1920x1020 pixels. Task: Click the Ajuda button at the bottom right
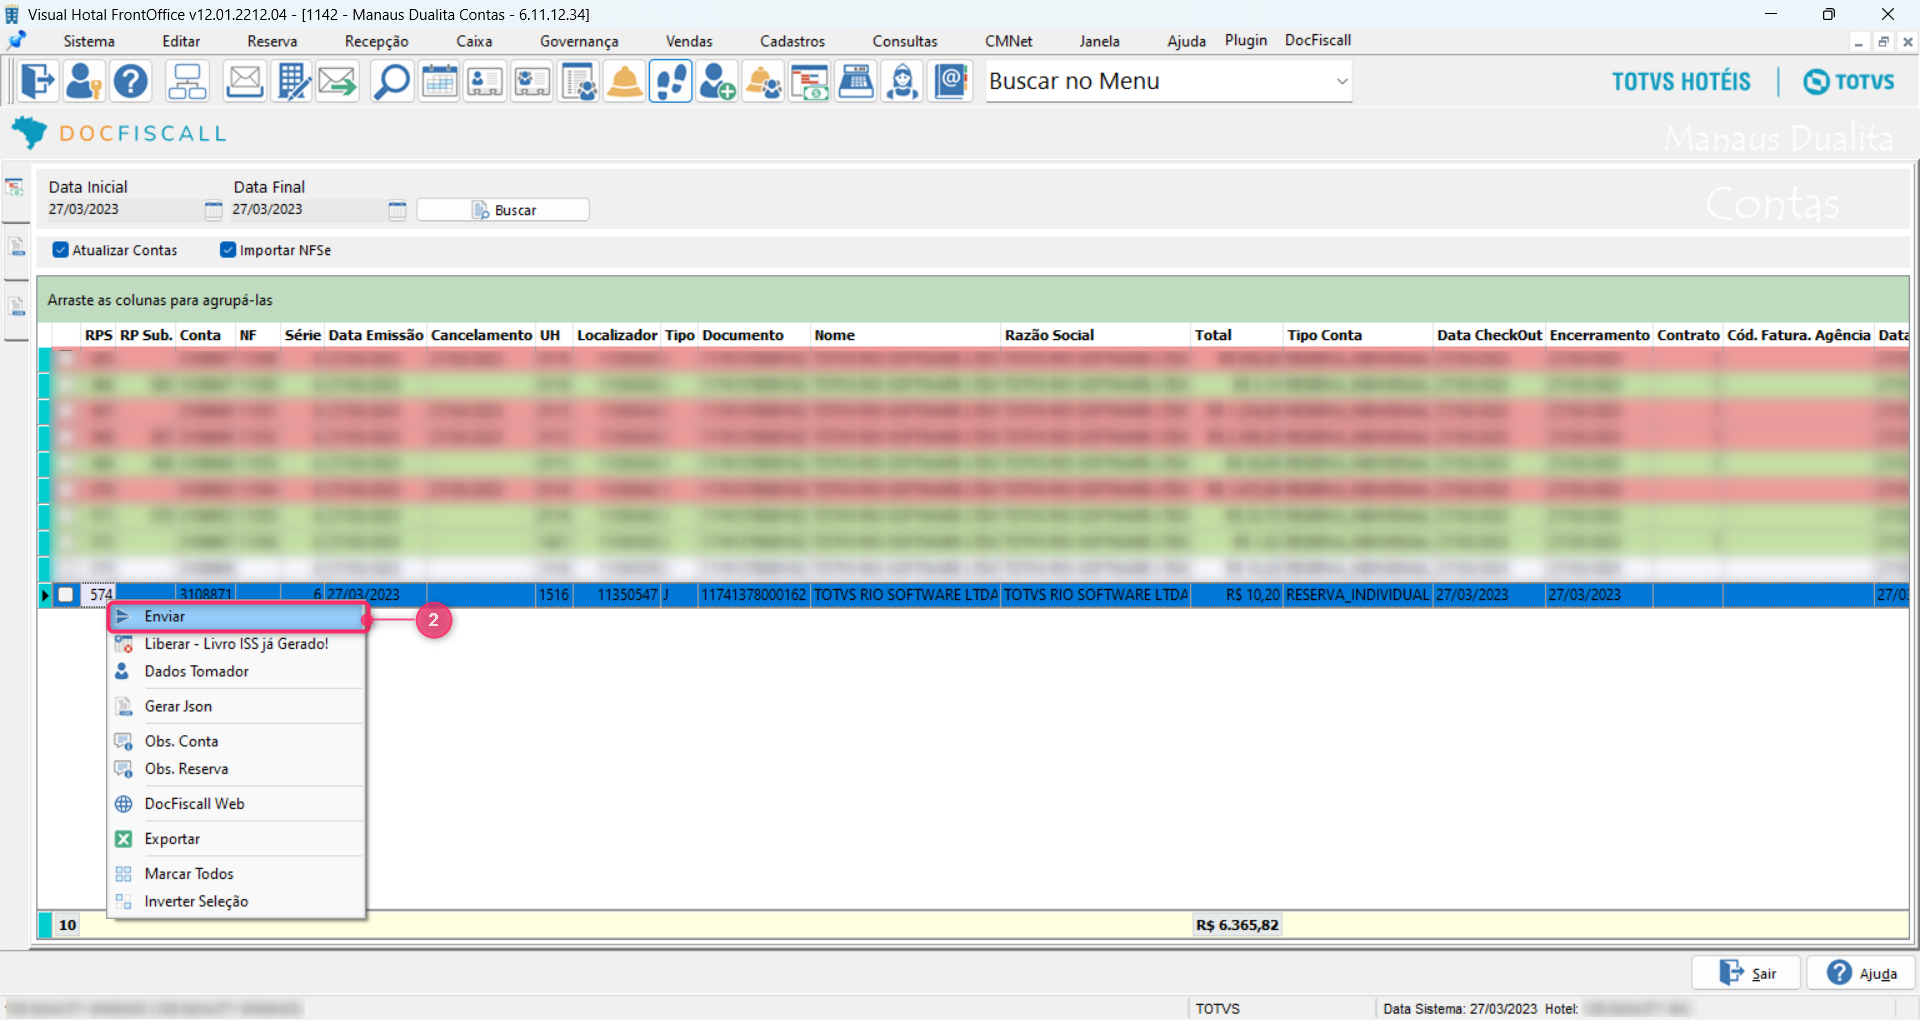(1861, 973)
